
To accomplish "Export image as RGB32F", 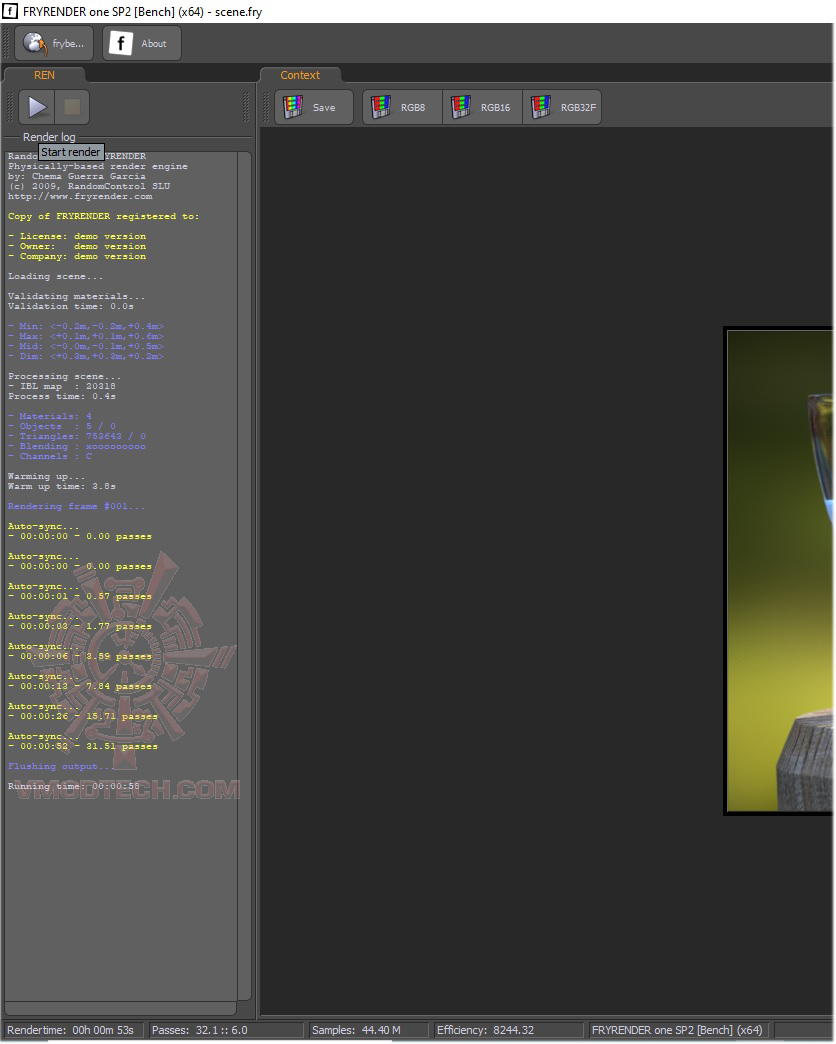I will coord(562,107).
